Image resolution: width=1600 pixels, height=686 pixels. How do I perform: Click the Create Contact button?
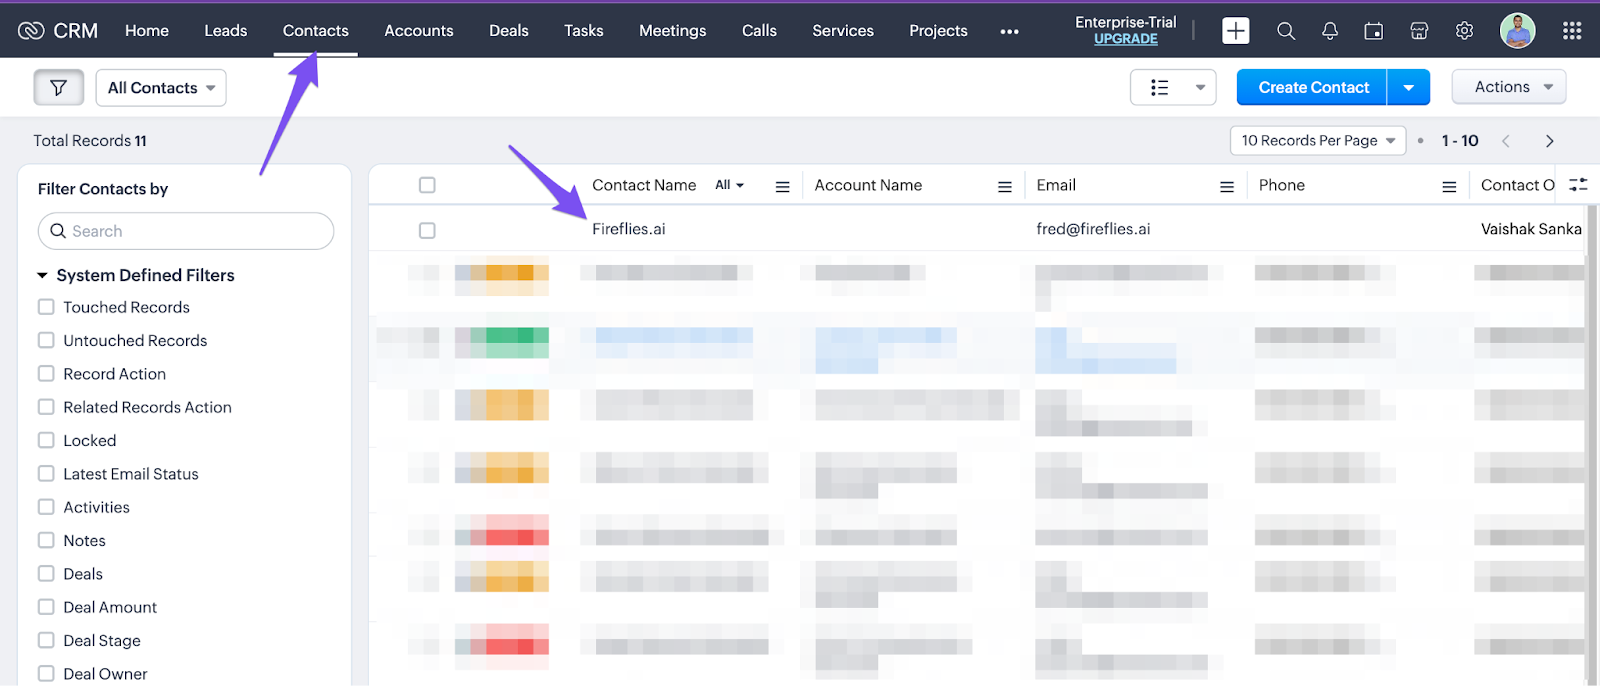click(x=1312, y=88)
